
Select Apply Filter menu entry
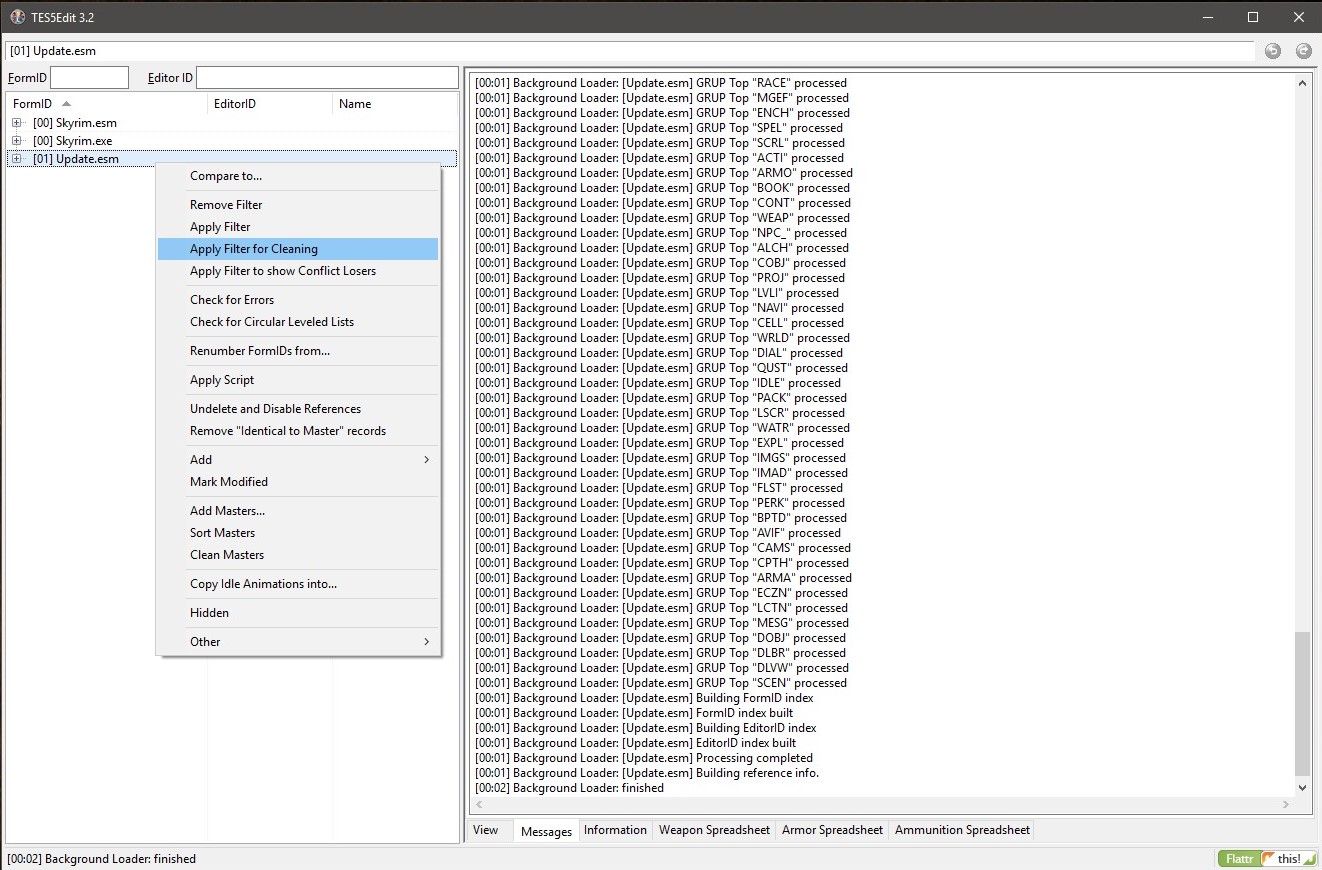[x=298, y=227]
